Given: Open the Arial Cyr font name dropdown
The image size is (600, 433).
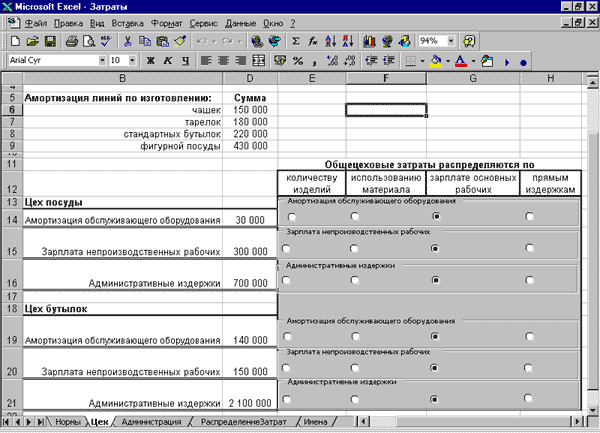Looking at the screenshot, I should pyautogui.click(x=102, y=60).
